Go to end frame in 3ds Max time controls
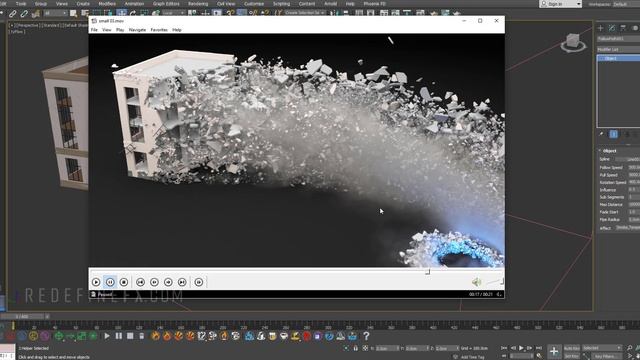Viewport: 640px width, 360px height. click(539, 348)
